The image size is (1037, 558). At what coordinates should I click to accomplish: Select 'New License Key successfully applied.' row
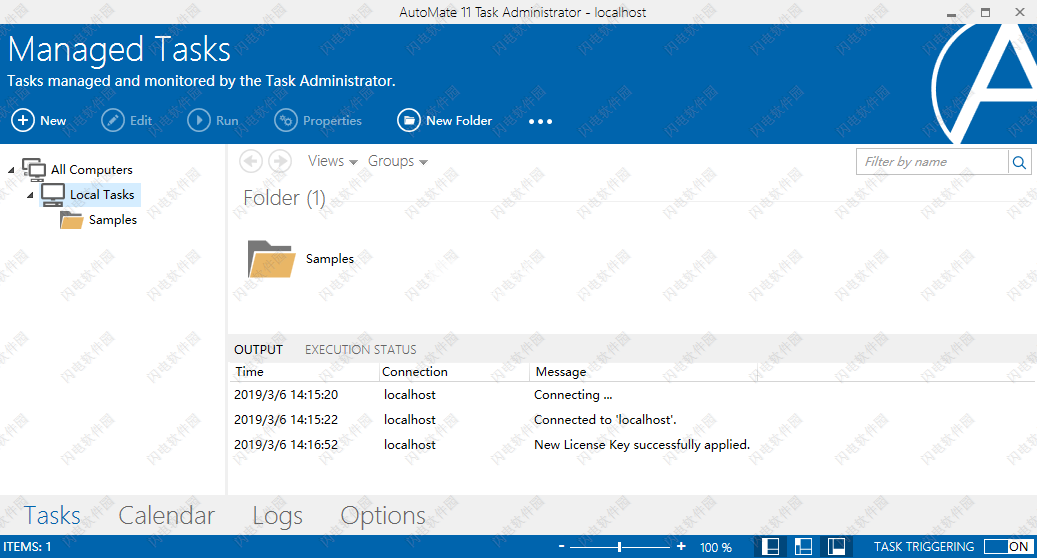631,445
